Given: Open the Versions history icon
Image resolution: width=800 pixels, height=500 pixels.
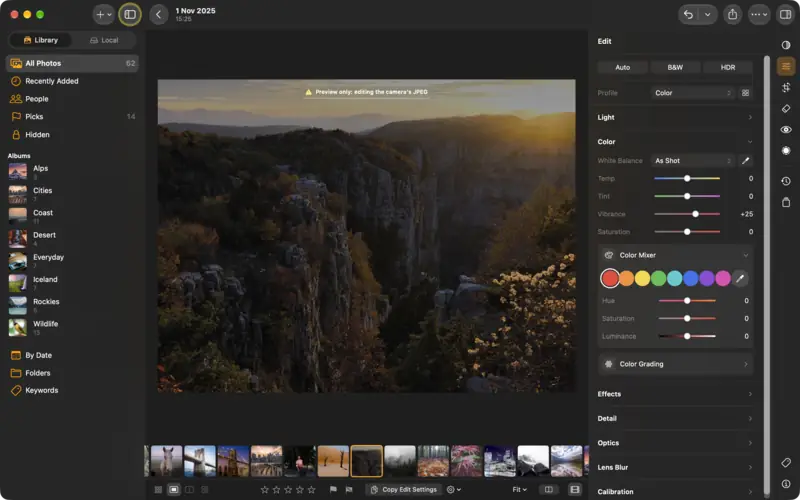Looking at the screenshot, I should pyautogui.click(x=786, y=181).
